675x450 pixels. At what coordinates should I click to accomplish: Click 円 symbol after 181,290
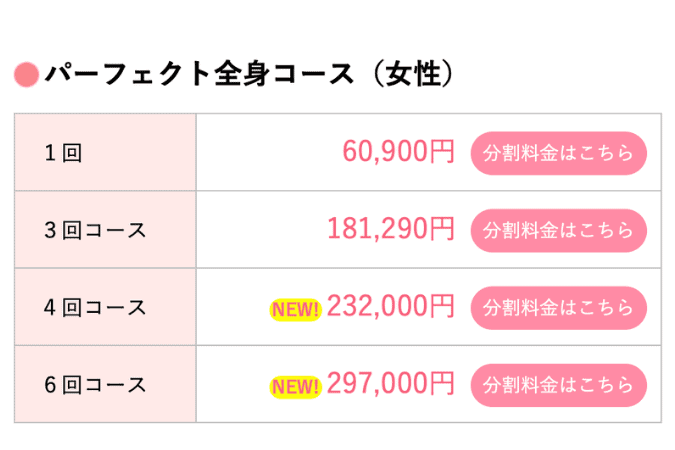tap(443, 229)
